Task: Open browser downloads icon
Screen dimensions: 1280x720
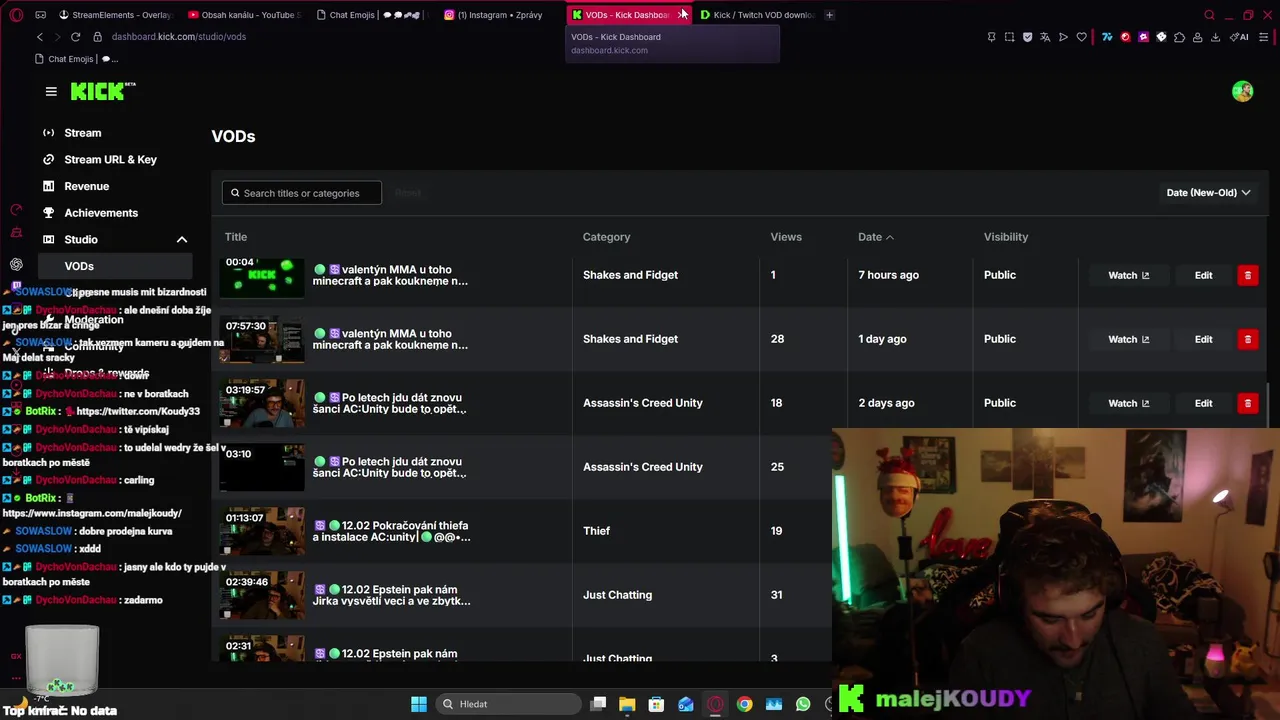Action: [1215, 37]
